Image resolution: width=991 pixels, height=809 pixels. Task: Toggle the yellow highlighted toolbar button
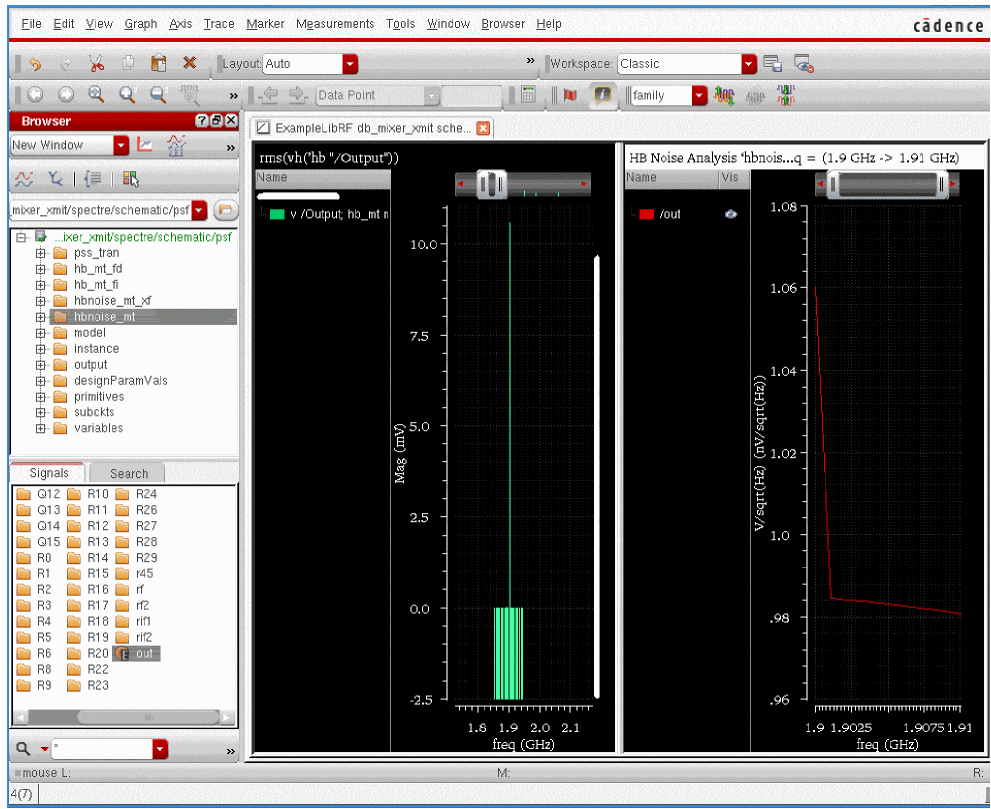tap(602, 95)
